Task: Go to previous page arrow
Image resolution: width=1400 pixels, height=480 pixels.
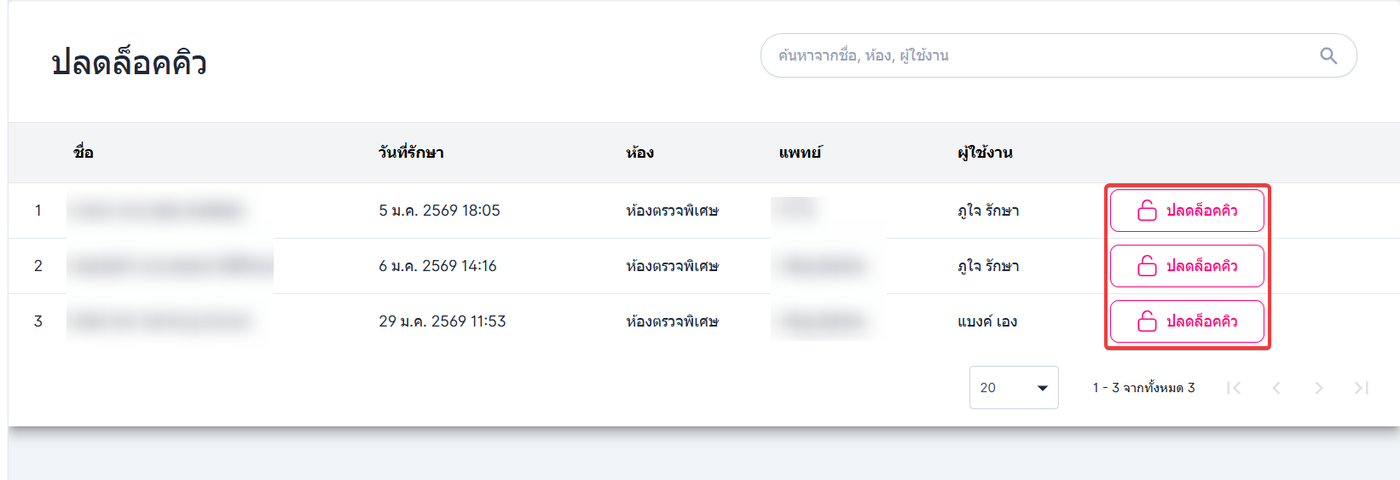Action: coord(1276,388)
